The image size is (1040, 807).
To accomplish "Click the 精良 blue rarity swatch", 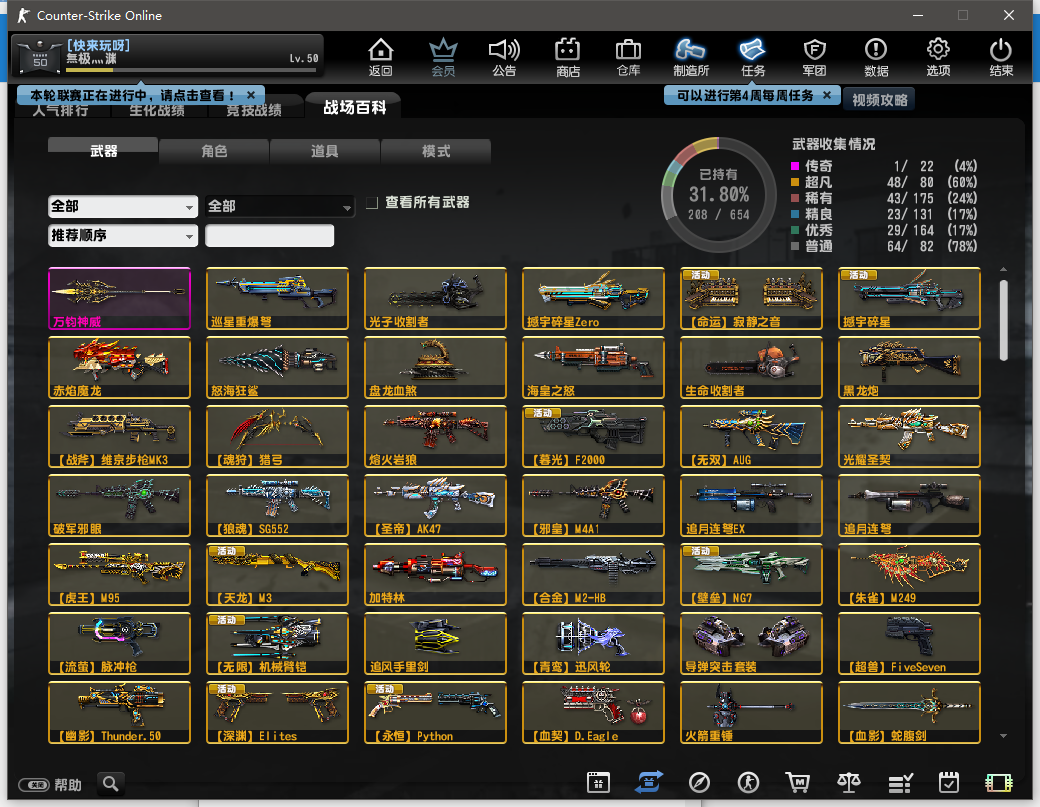I will [x=795, y=214].
